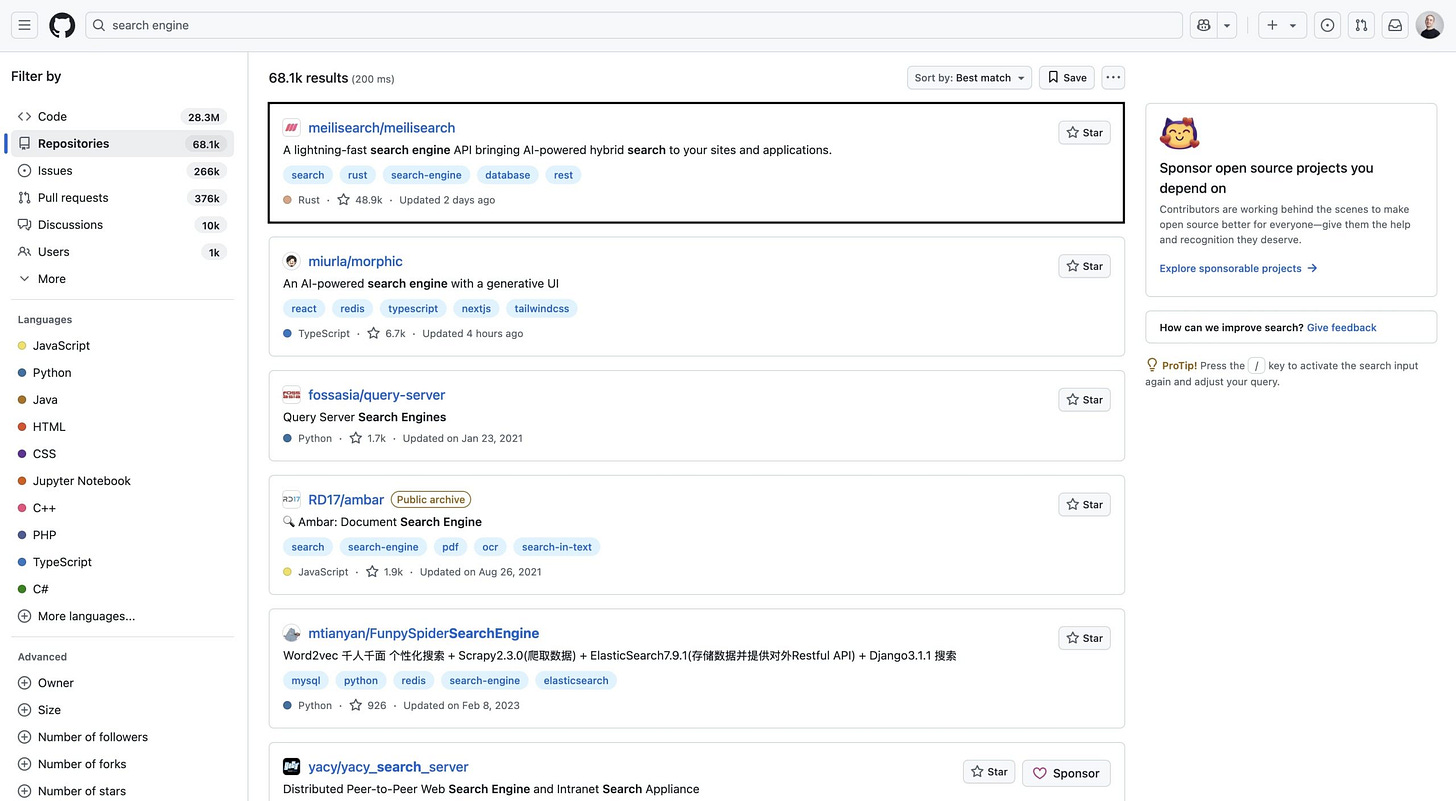This screenshot has width=1456, height=801.
Task: Click meilisearch repository avatar icon
Action: (291, 128)
